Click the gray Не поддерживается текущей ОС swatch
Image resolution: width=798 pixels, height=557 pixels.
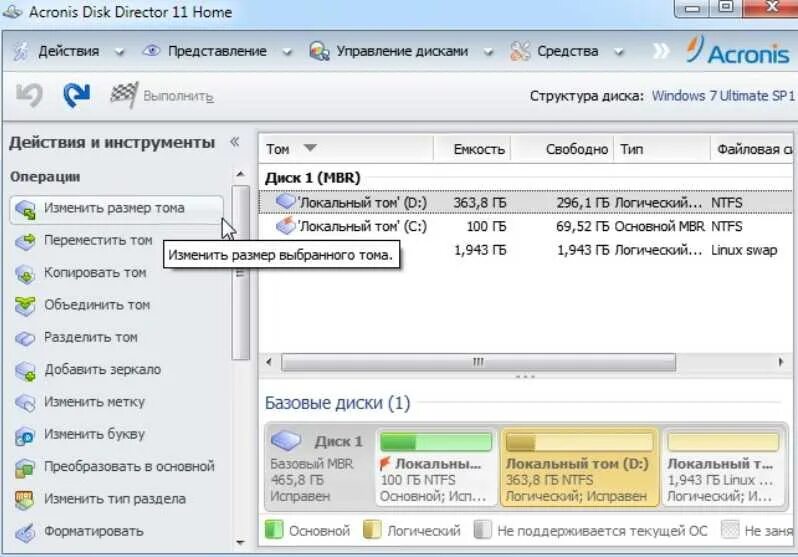482,530
